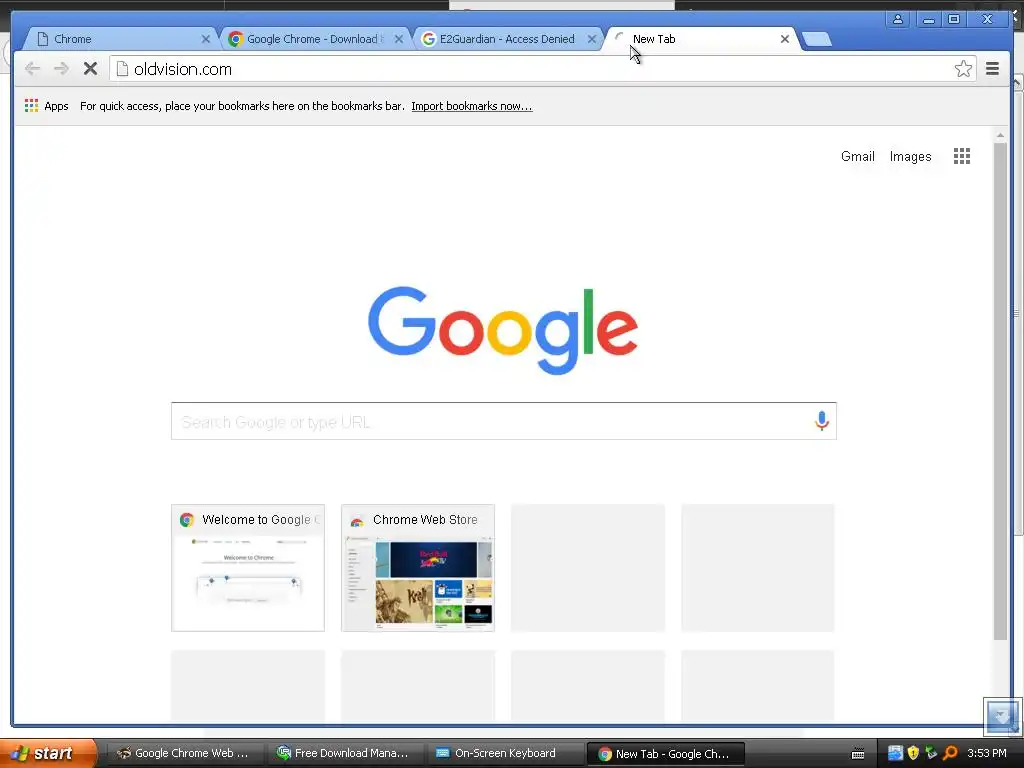Image resolution: width=1024 pixels, height=768 pixels.
Task: Open the Google apps grid
Action: 961,156
